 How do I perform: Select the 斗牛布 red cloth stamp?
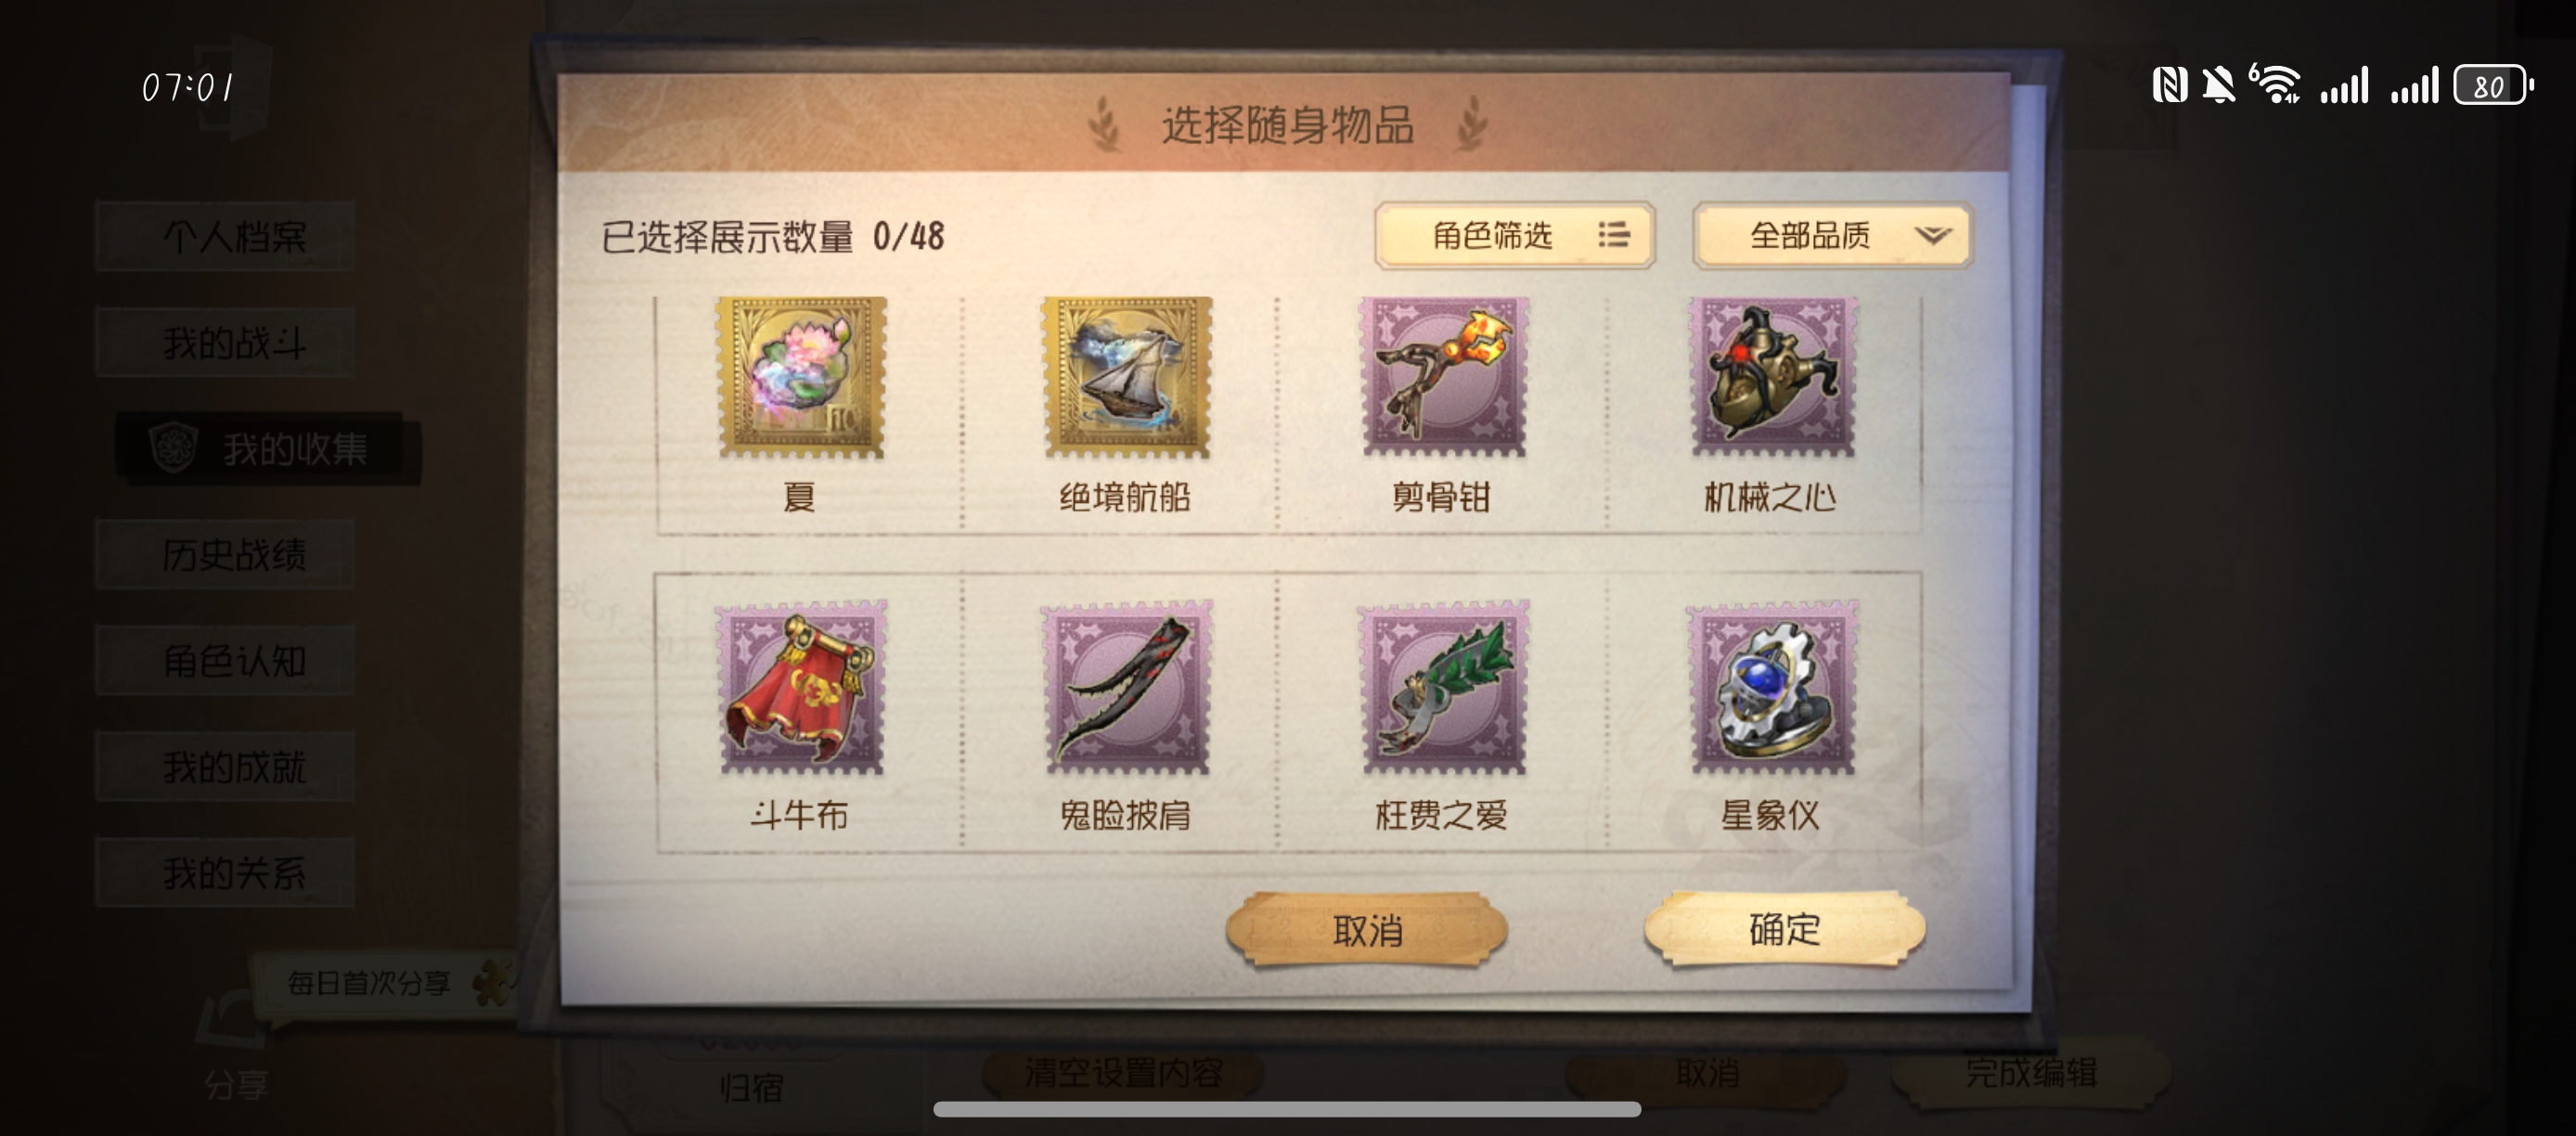801,687
